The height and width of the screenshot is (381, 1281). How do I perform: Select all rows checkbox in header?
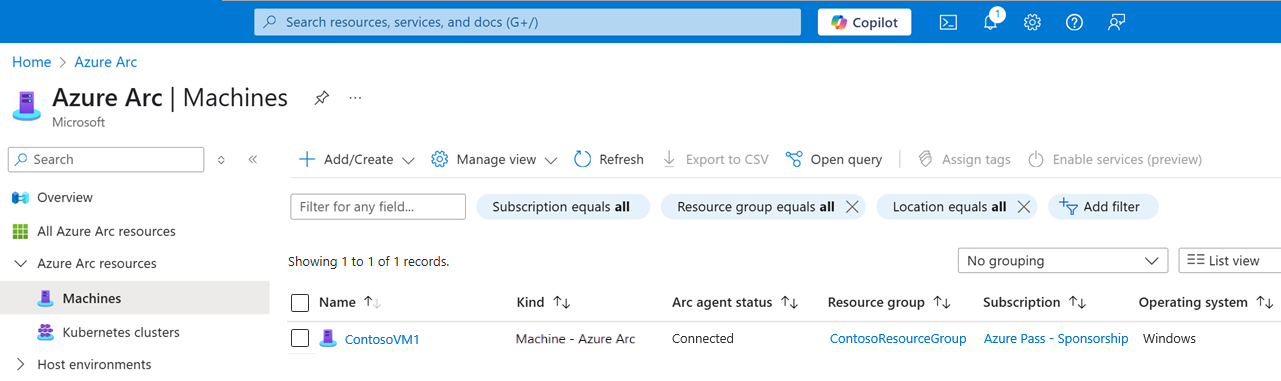(x=300, y=302)
